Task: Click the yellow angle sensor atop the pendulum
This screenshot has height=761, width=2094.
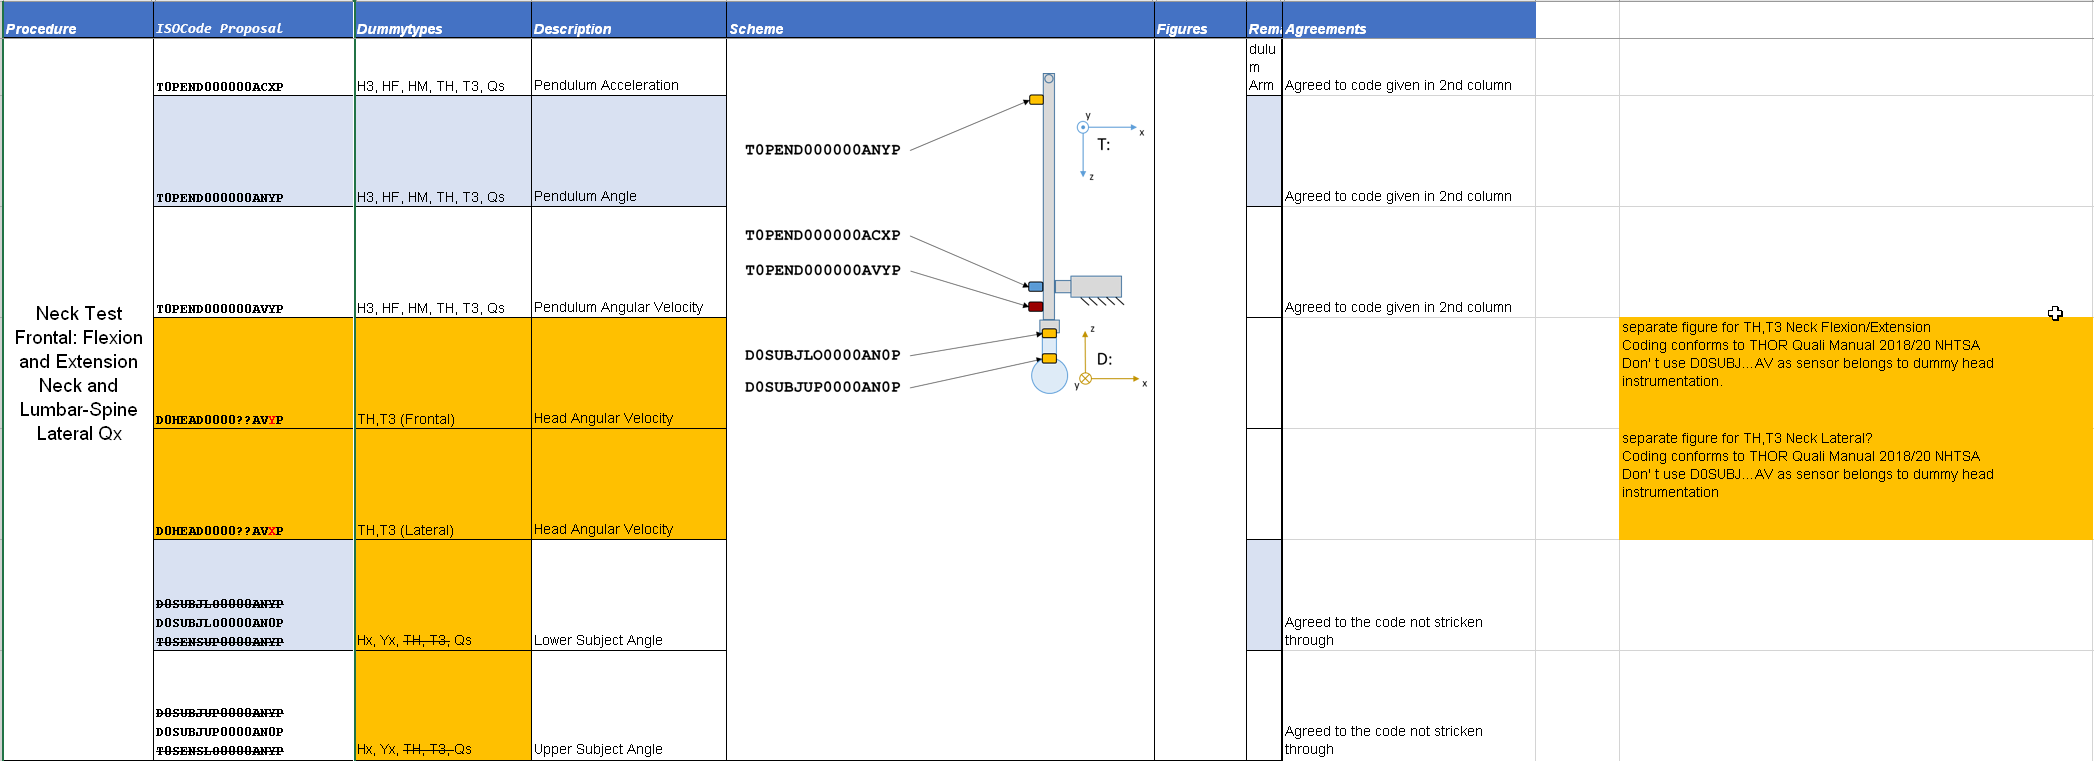Action: coord(1036,100)
